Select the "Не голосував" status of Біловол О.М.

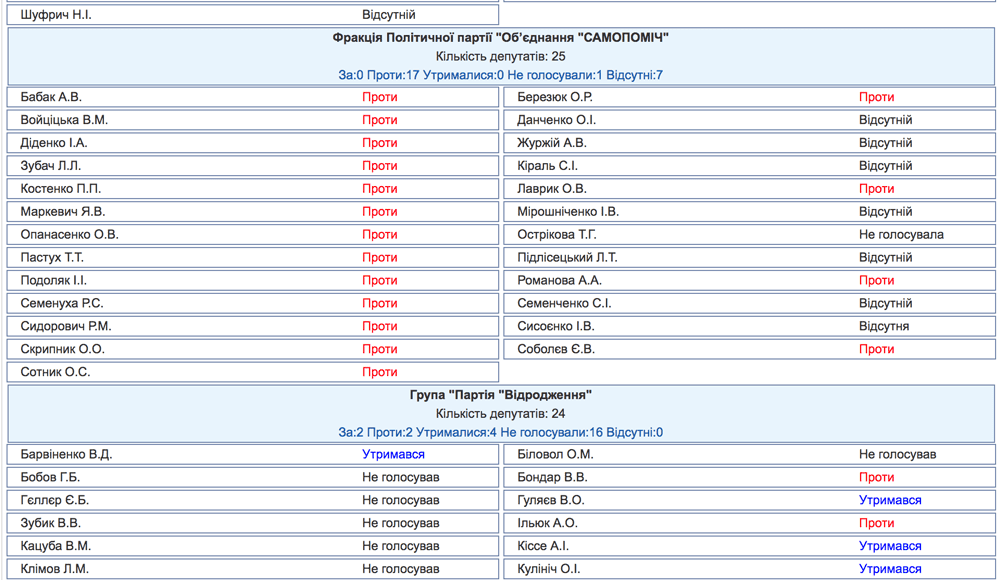[x=897, y=454]
